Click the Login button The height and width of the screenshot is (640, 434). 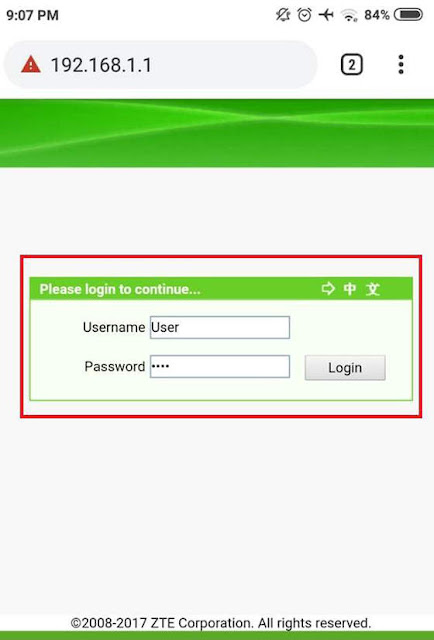click(x=345, y=368)
